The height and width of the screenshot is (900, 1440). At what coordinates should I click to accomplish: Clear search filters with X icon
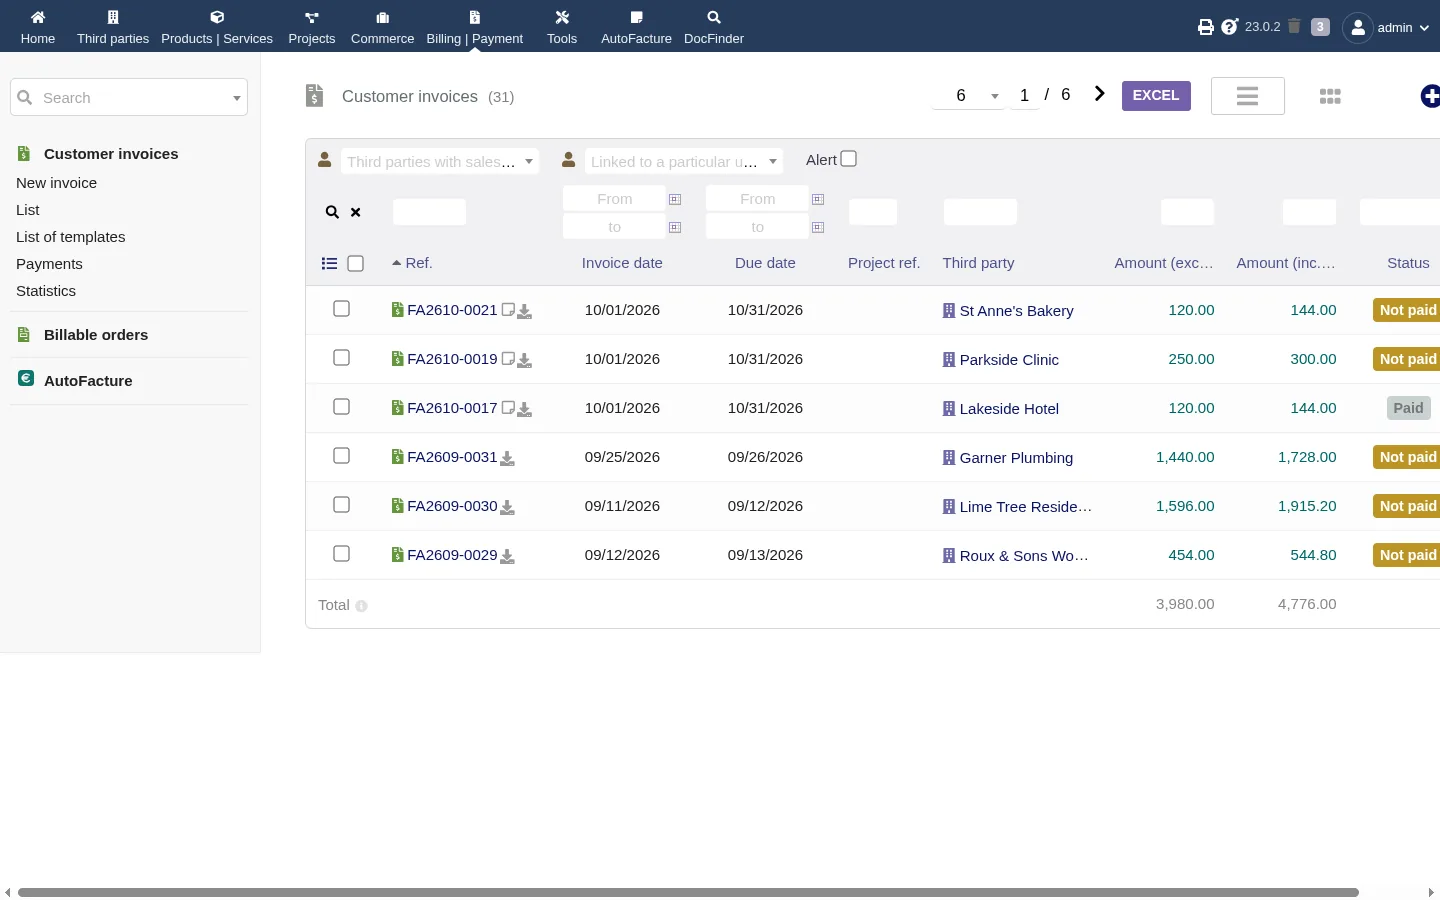pyautogui.click(x=356, y=212)
